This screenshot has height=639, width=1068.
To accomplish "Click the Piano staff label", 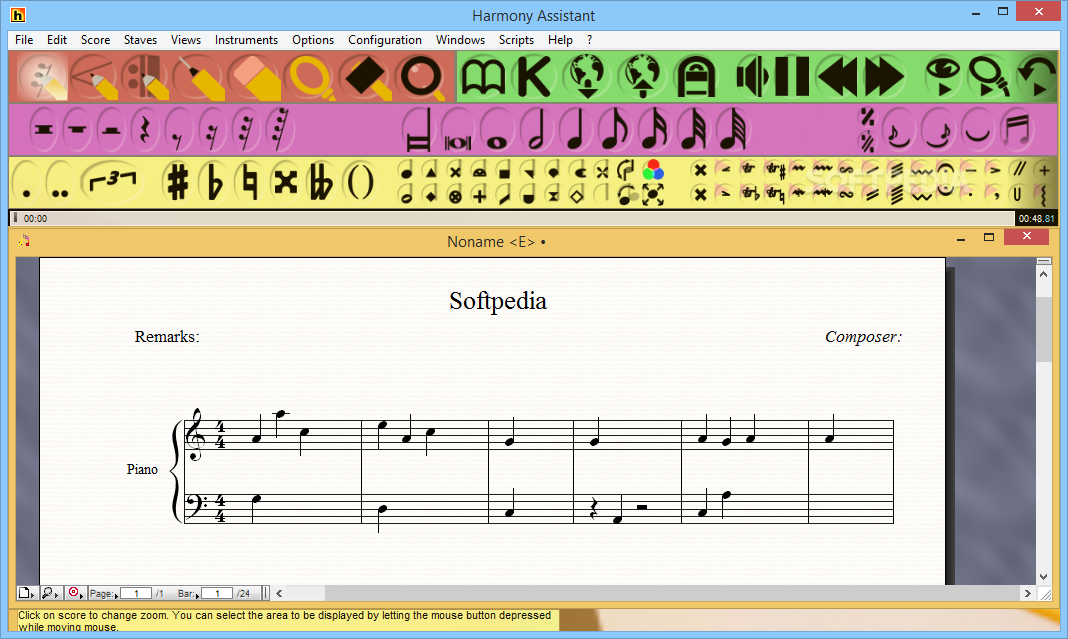I will click(142, 469).
